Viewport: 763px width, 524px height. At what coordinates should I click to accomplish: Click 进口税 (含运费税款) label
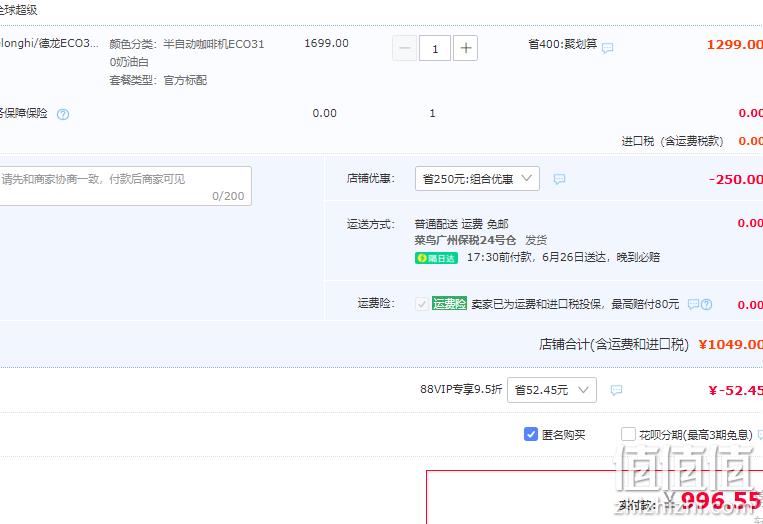point(672,141)
